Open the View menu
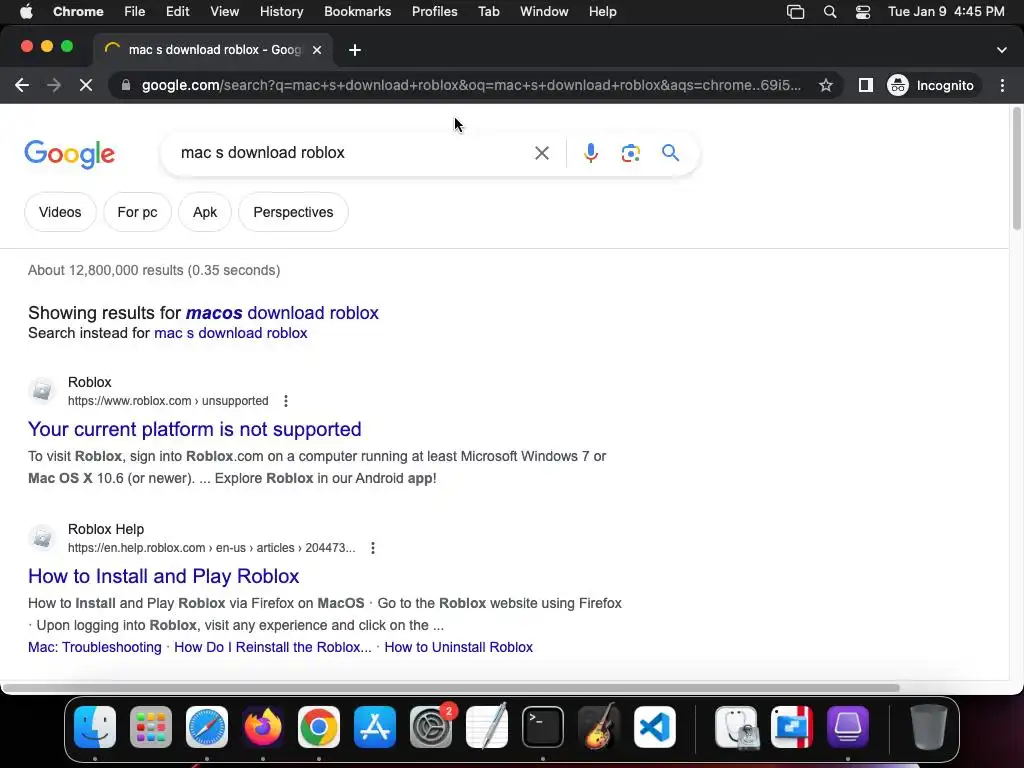 (x=225, y=12)
